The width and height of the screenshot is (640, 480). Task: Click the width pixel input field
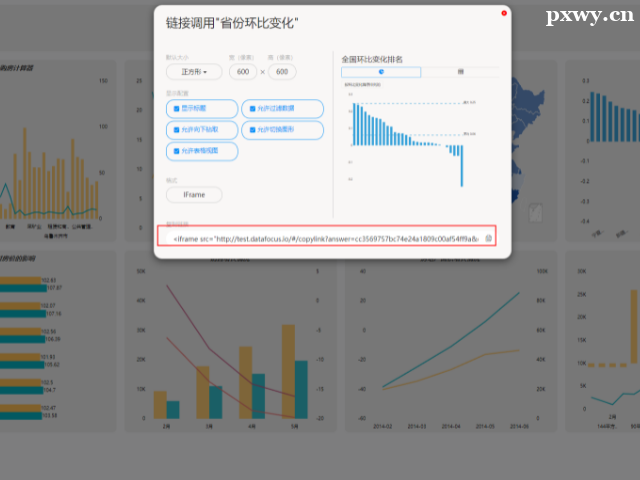point(243,72)
